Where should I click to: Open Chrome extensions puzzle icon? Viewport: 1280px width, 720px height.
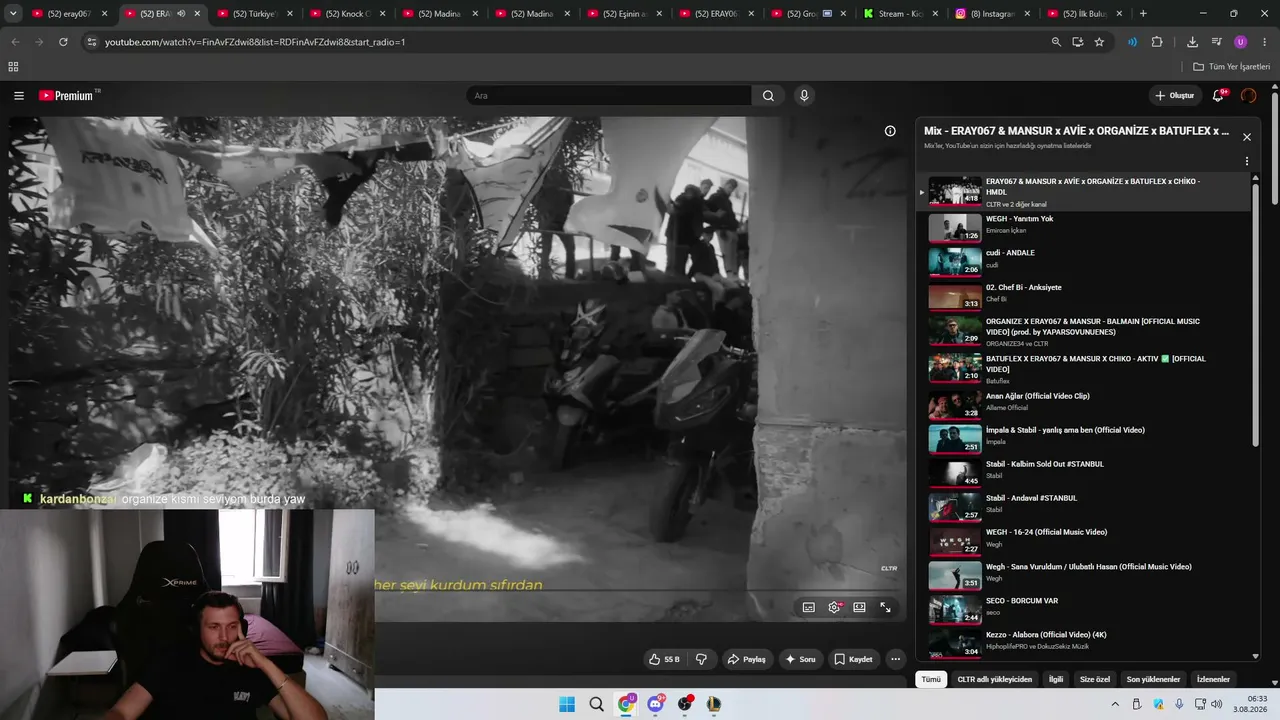1157,42
